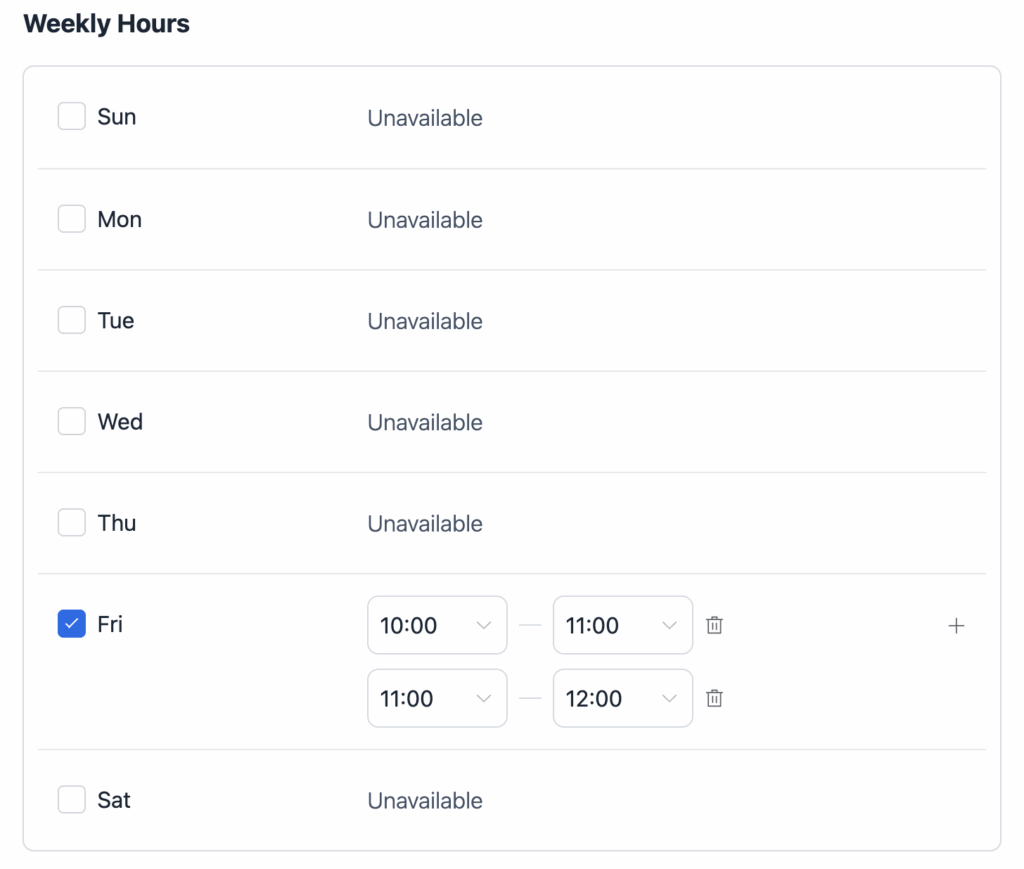Enable Tuesday availability
This screenshot has width=1024, height=869.
click(71, 320)
